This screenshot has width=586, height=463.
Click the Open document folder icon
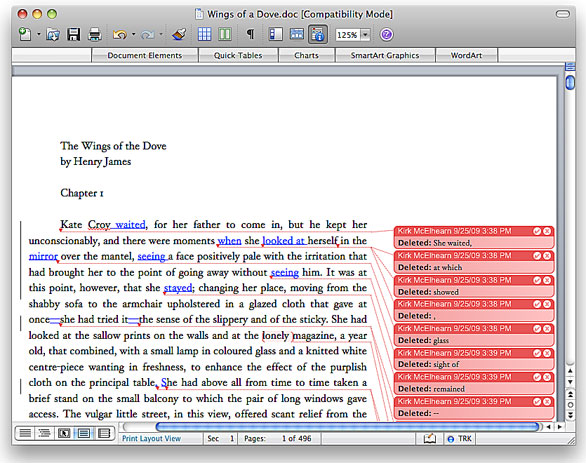[x=53, y=35]
